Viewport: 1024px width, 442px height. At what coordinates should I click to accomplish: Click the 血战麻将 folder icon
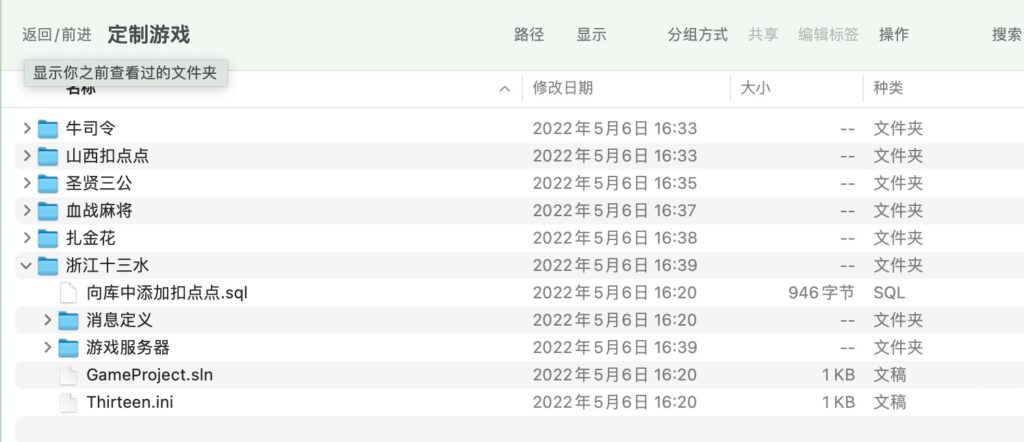[48, 211]
